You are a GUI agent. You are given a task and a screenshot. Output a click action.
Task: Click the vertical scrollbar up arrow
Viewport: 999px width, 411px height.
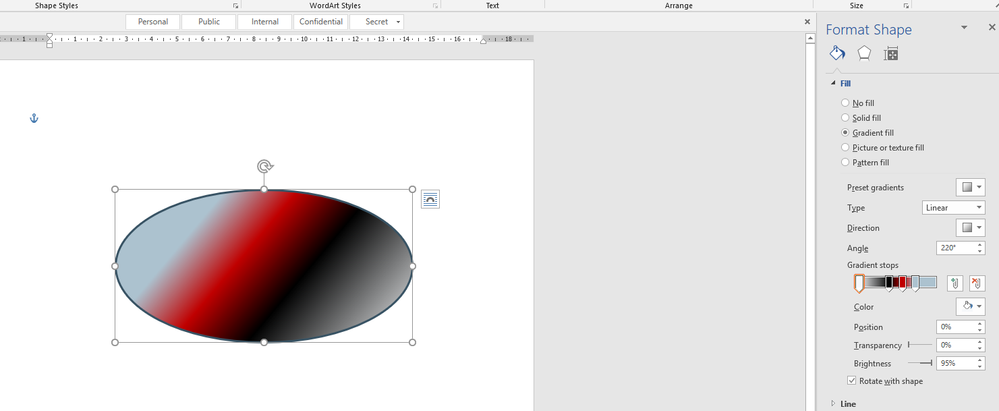pos(810,39)
